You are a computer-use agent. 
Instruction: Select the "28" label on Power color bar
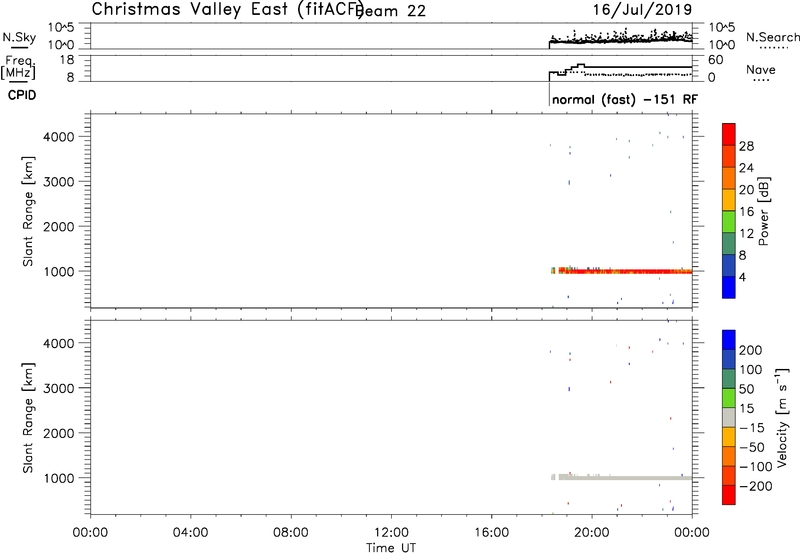tap(746, 146)
